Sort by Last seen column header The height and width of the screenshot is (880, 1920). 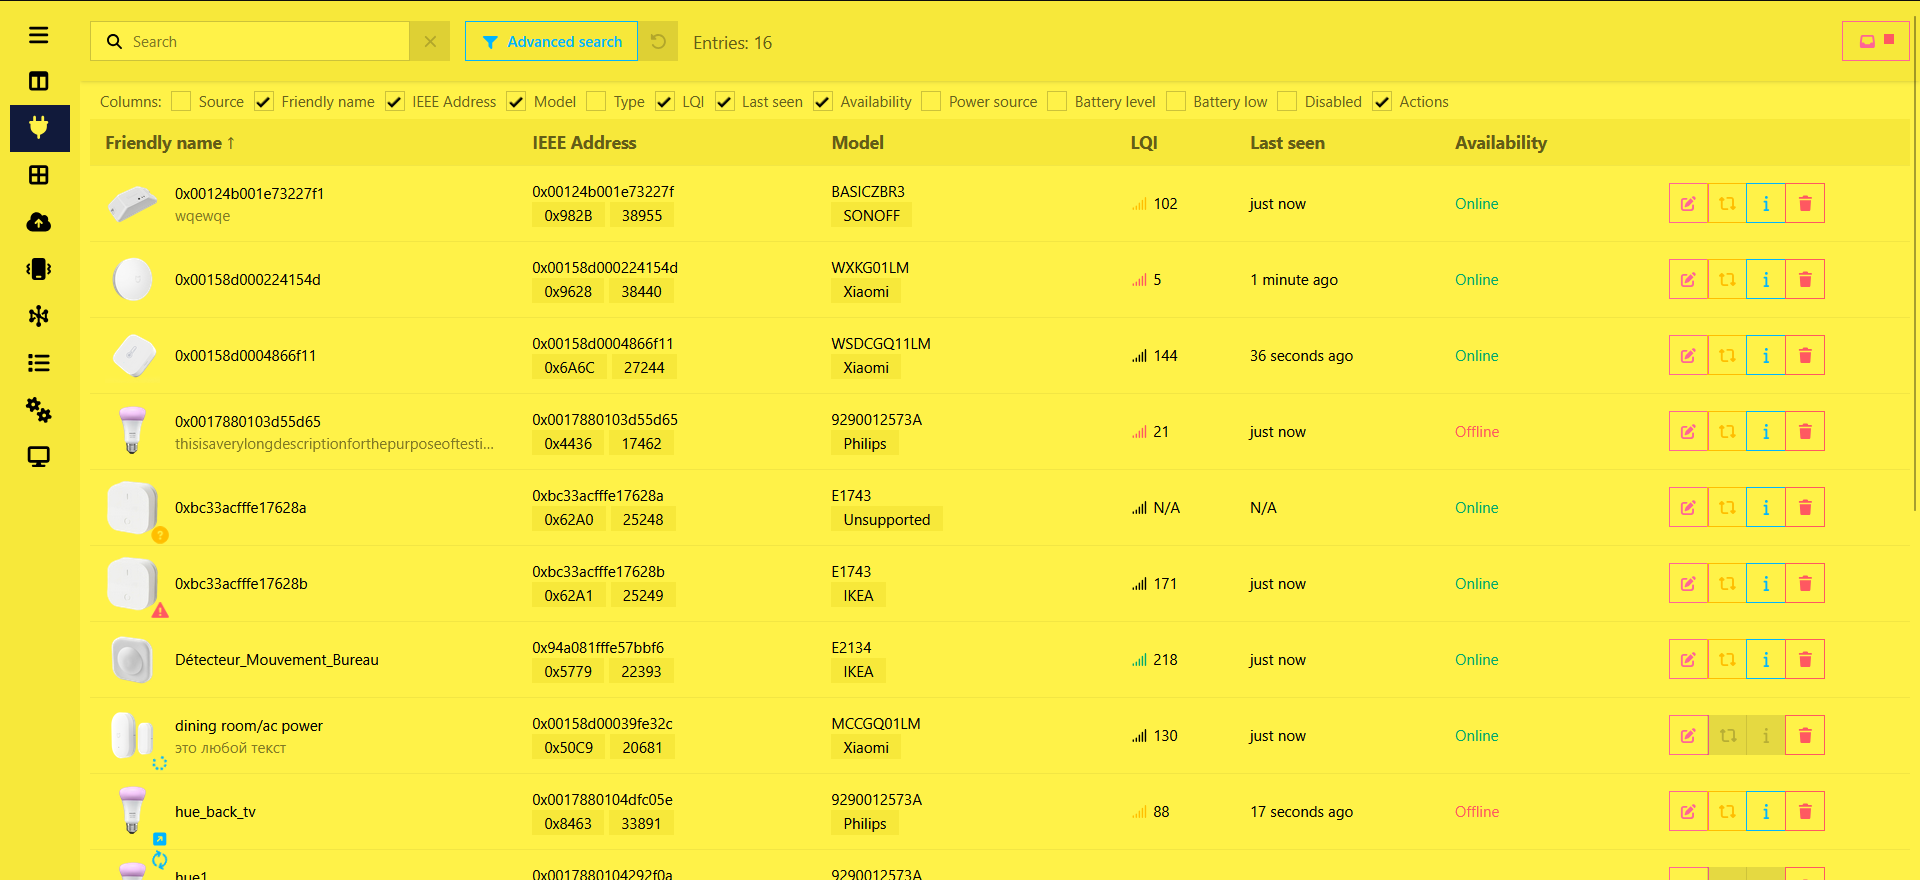(x=1287, y=143)
